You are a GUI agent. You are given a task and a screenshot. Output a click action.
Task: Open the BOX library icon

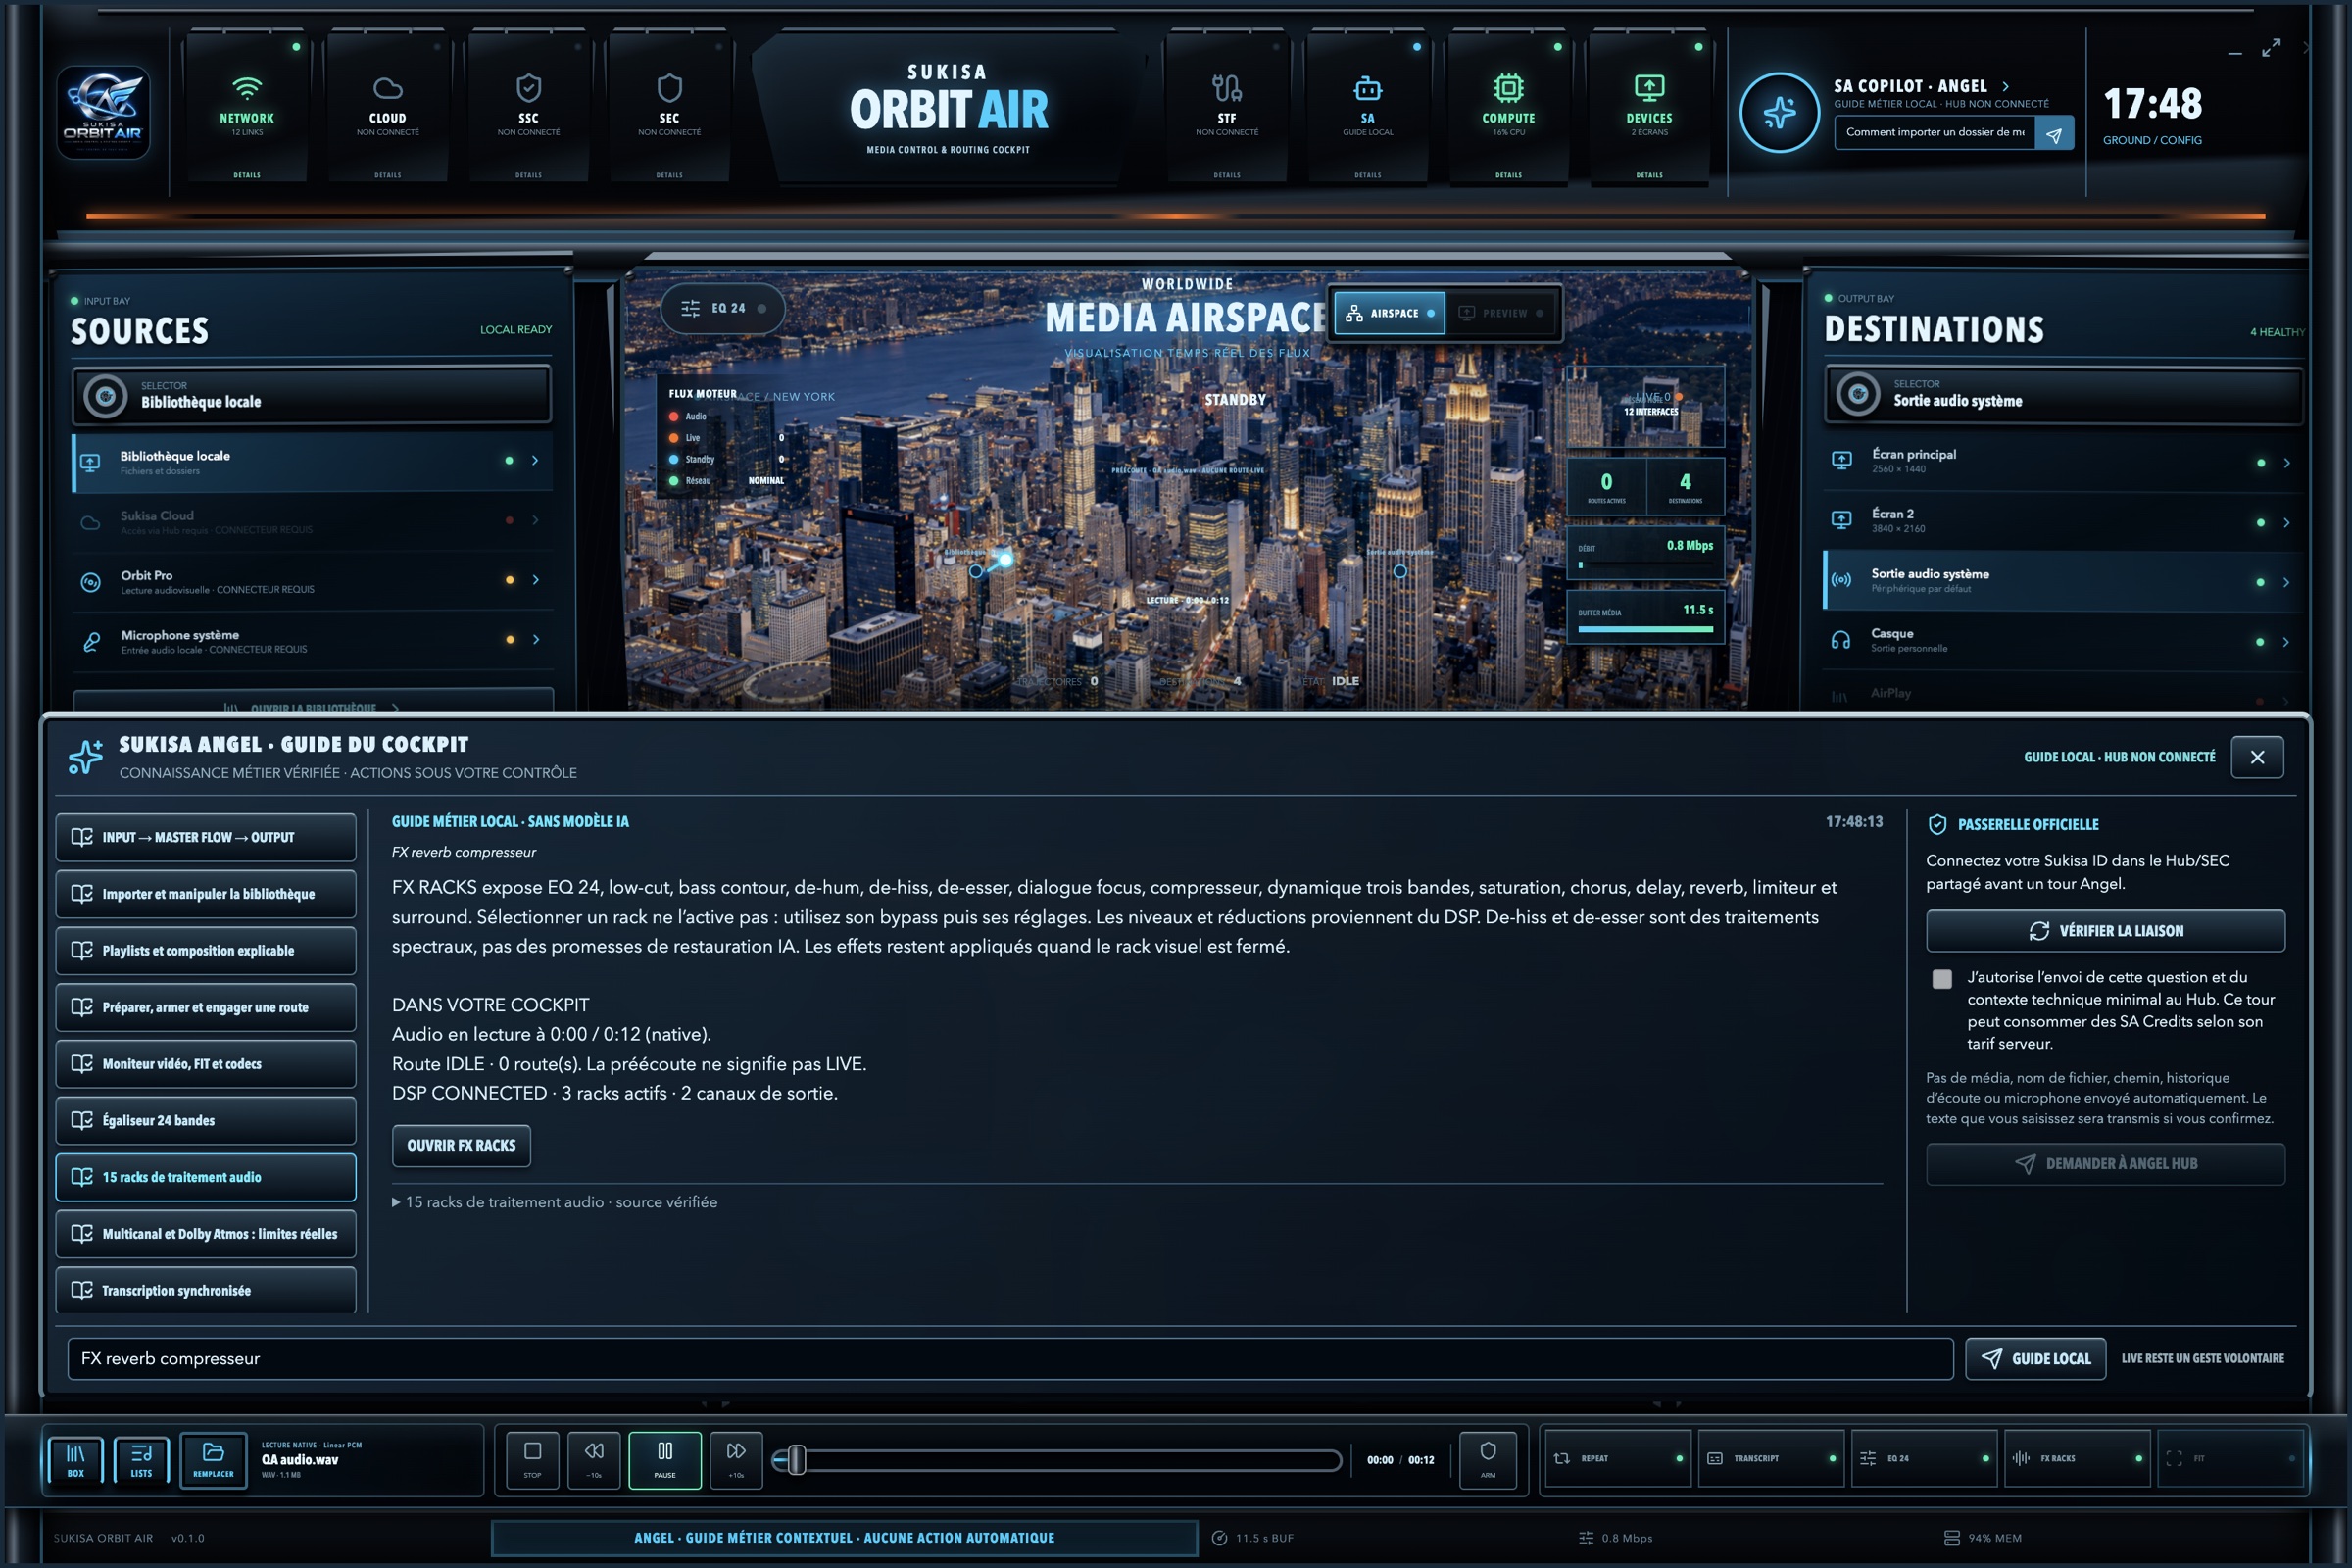76,1459
